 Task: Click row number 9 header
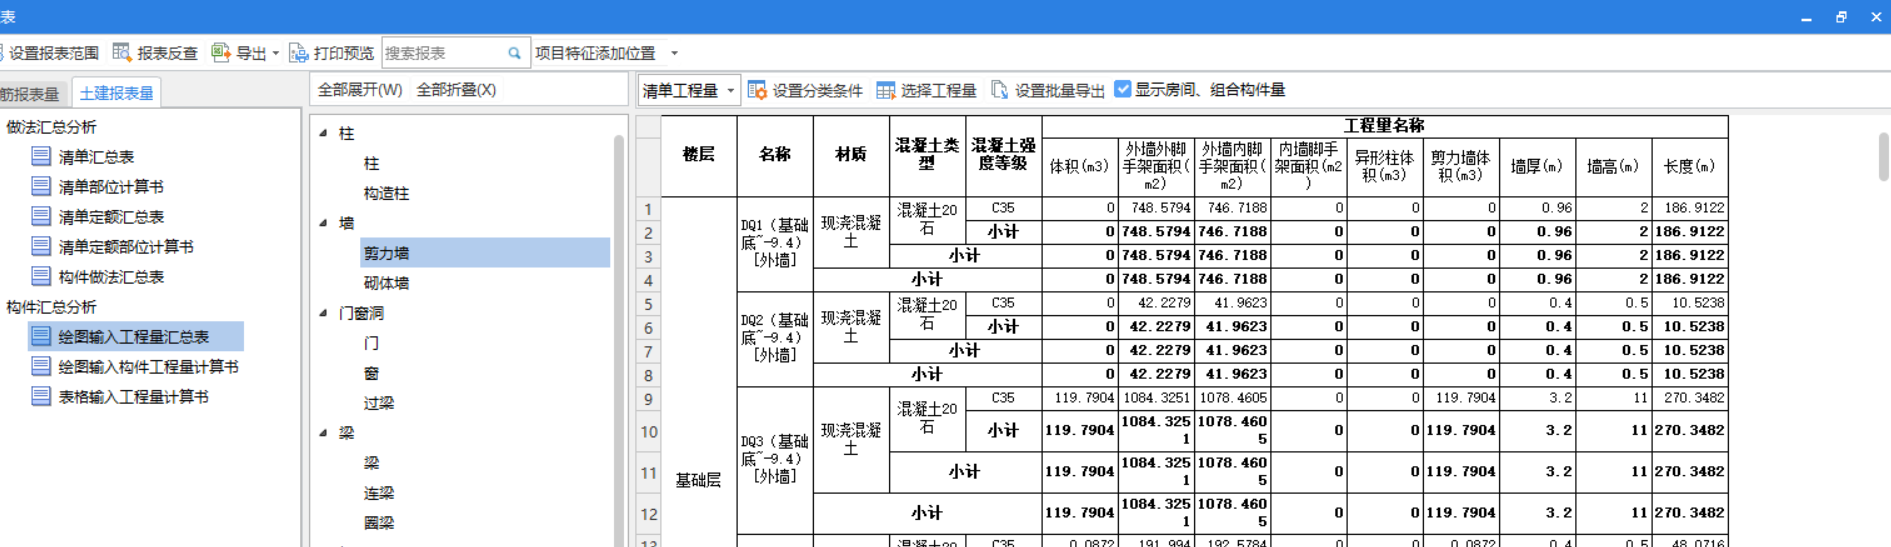pyautogui.click(x=648, y=399)
